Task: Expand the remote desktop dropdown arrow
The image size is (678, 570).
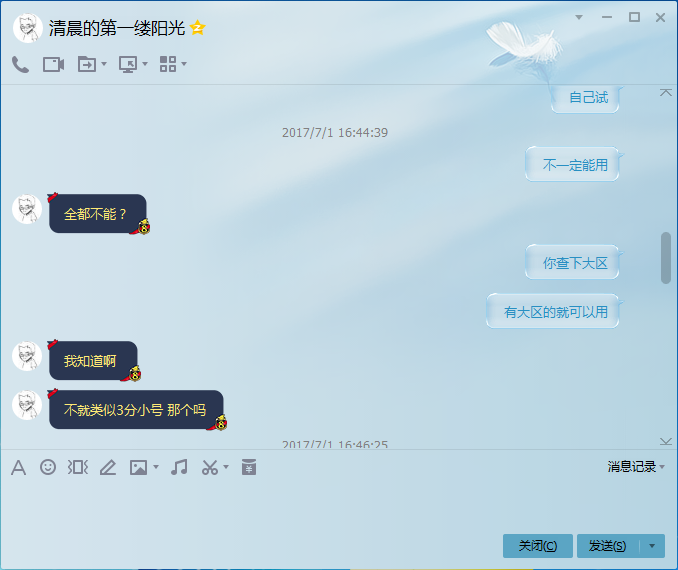Action: click(145, 64)
